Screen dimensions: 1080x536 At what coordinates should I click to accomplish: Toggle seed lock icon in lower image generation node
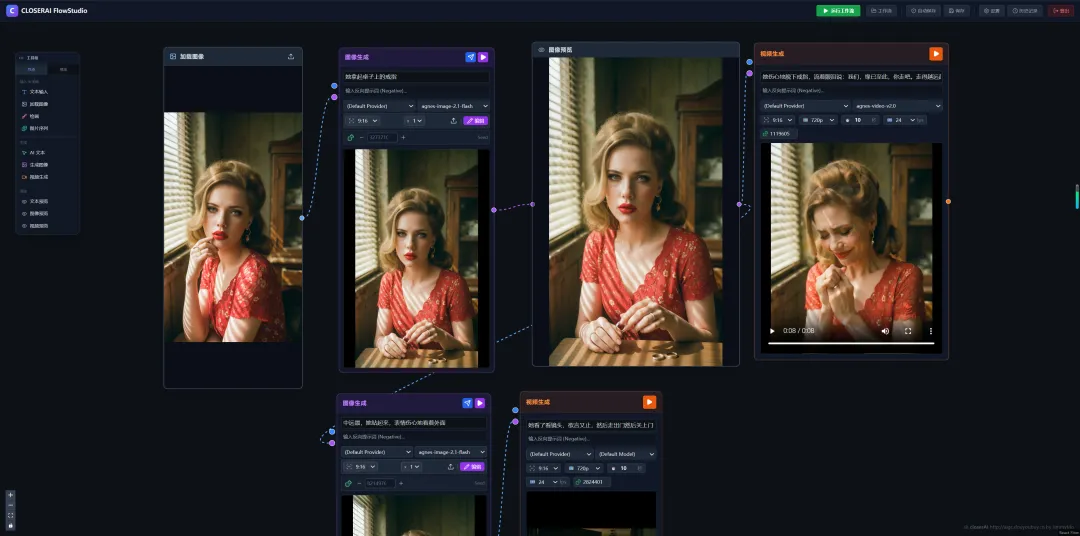(349, 484)
